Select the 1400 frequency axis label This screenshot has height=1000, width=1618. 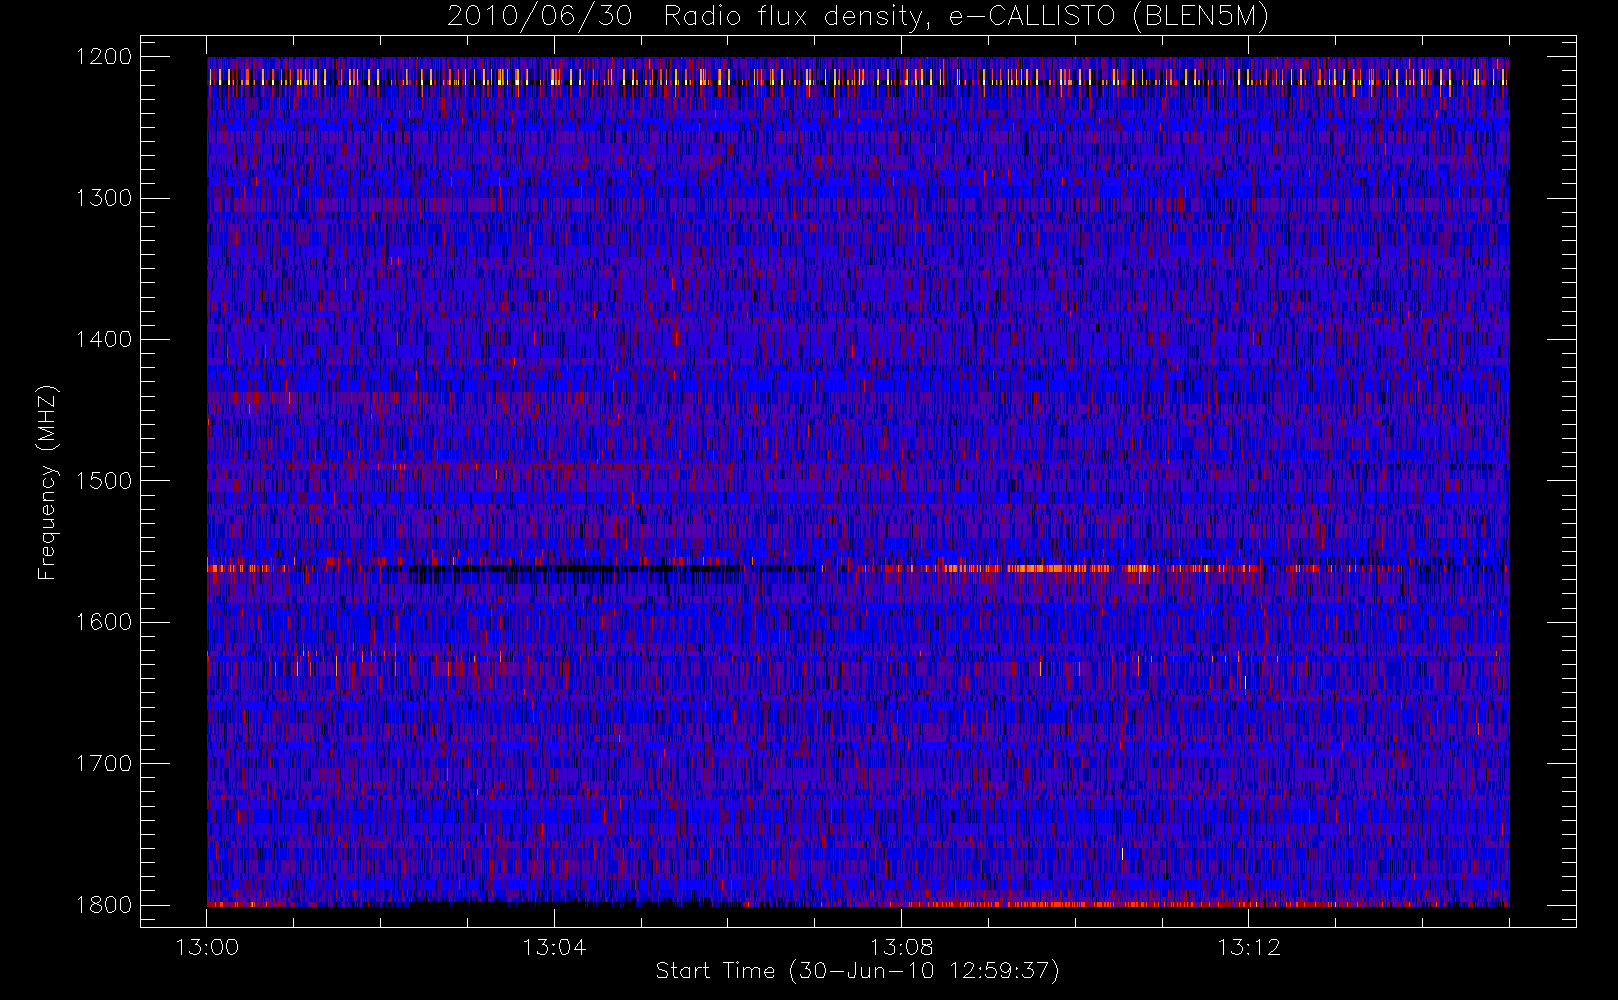tap(104, 339)
